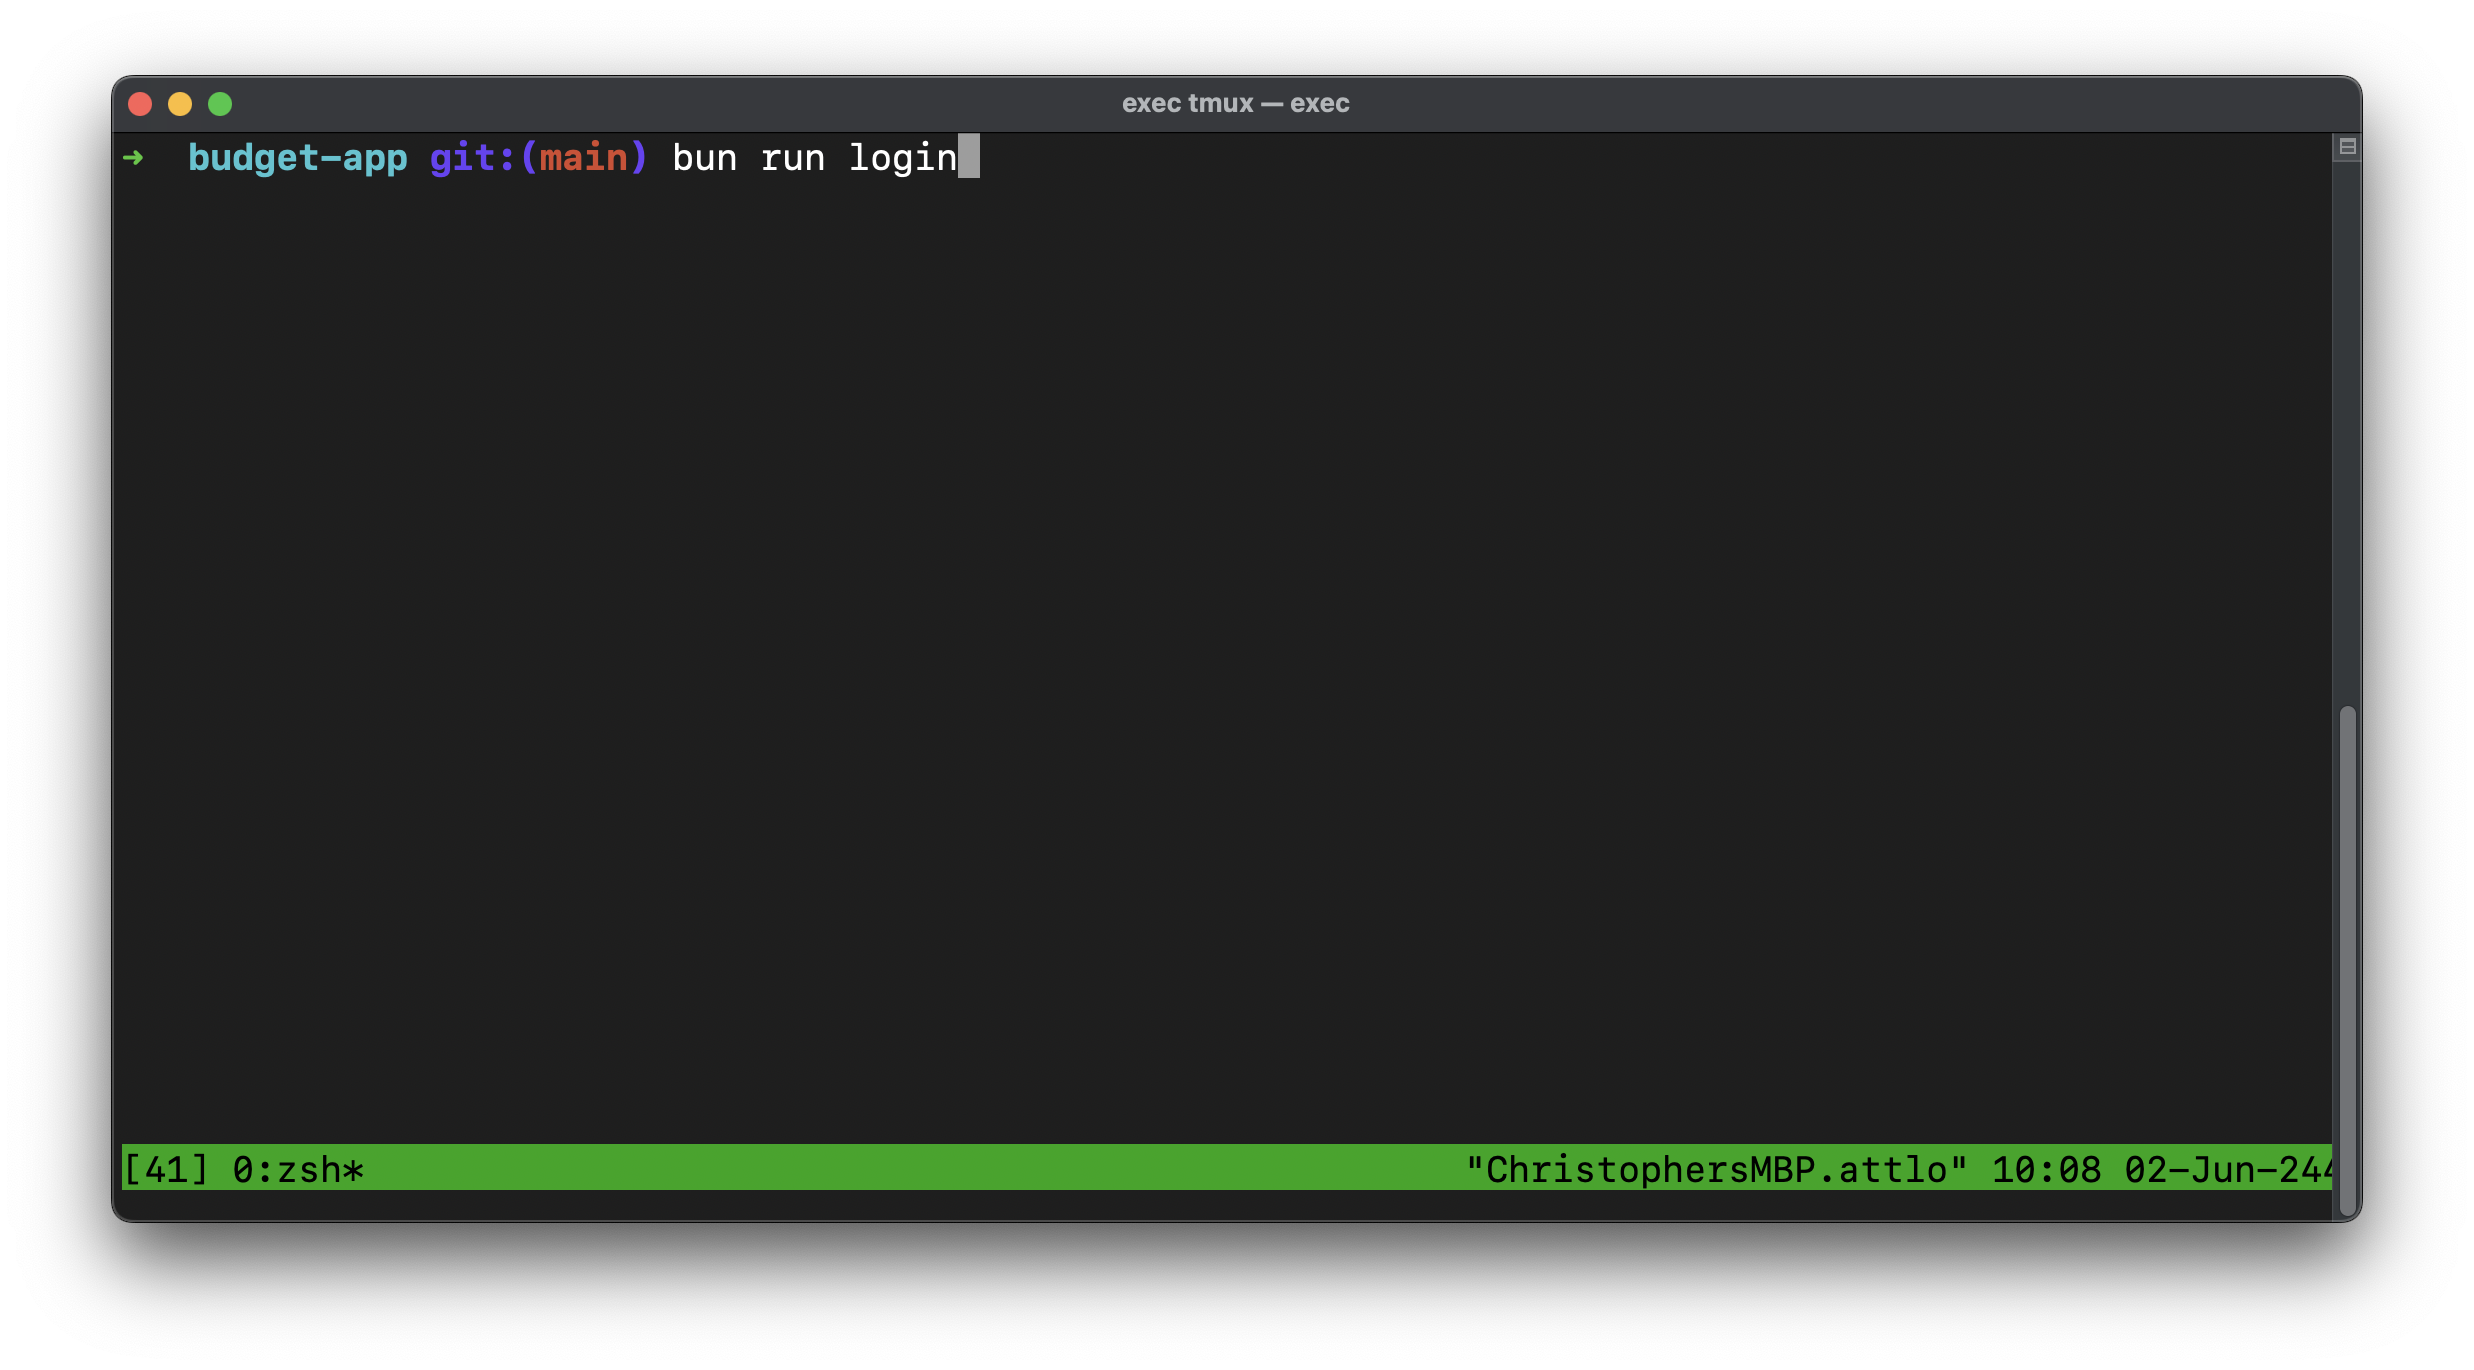Select the 0:zsh* tmux window
The image size is (2474, 1370).
coord(298,1169)
